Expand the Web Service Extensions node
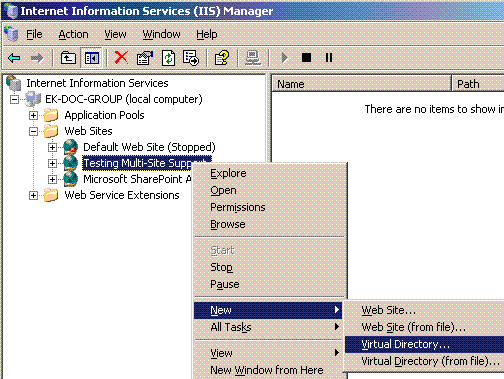 click(33, 195)
